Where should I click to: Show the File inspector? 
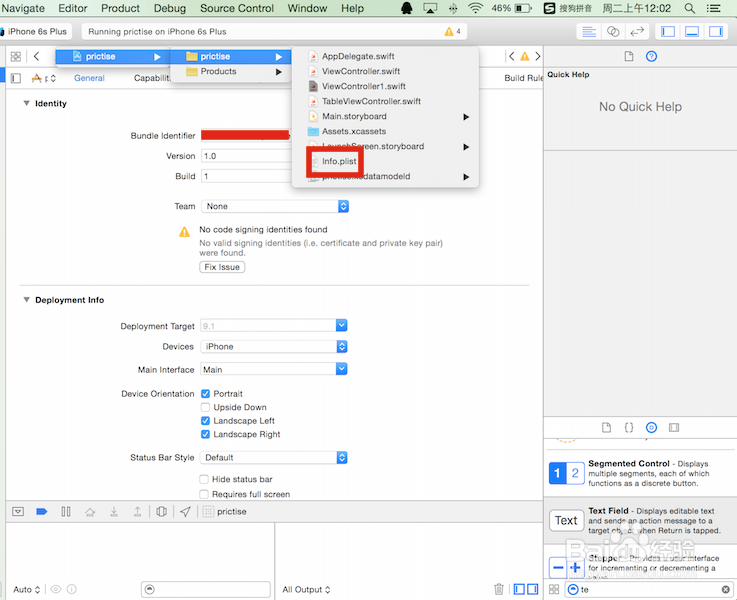(628, 56)
